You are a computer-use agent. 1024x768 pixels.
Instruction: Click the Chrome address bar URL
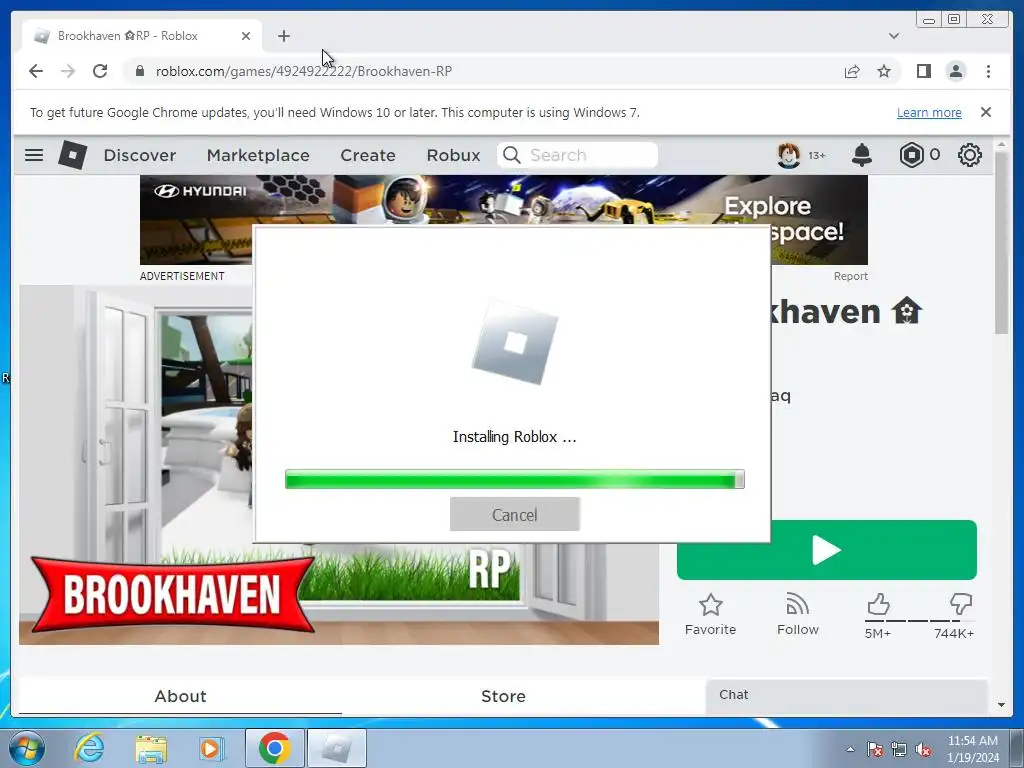click(x=303, y=71)
